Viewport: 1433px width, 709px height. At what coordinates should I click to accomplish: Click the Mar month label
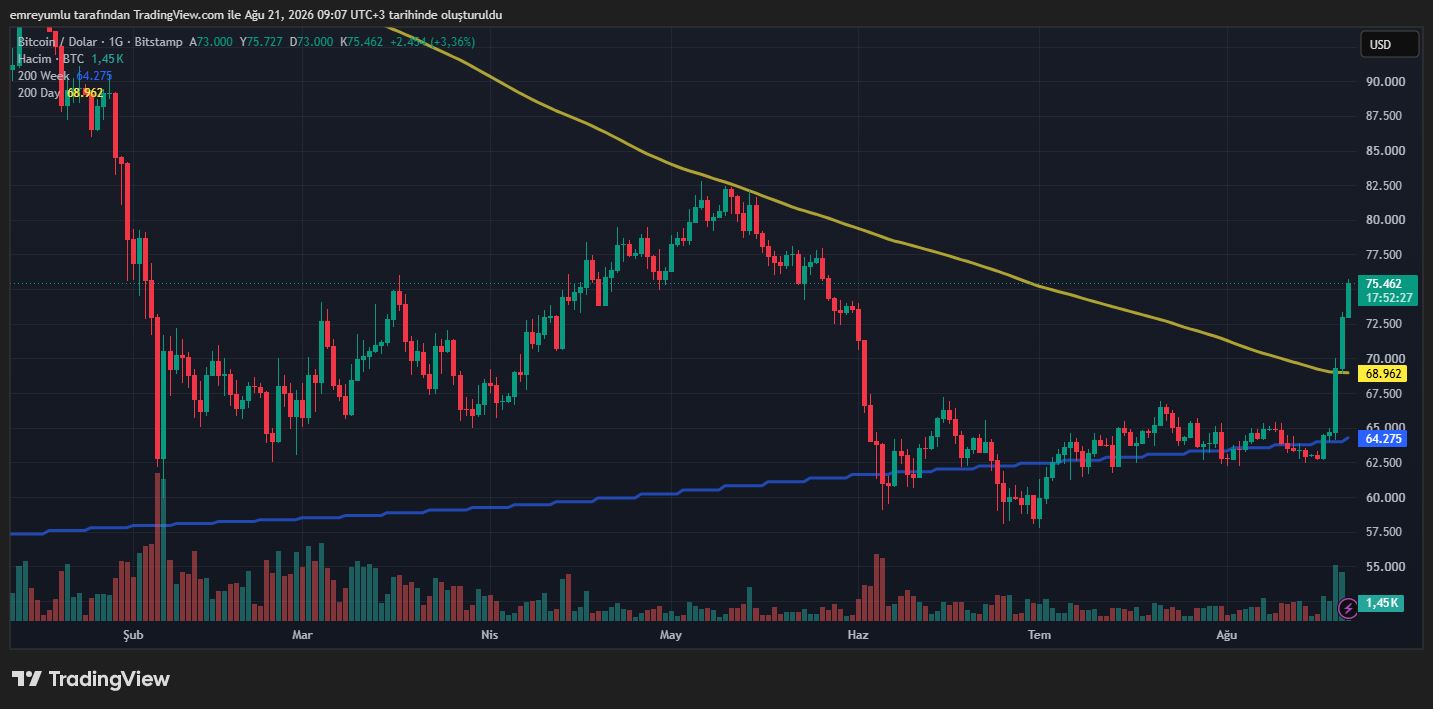pyautogui.click(x=302, y=635)
